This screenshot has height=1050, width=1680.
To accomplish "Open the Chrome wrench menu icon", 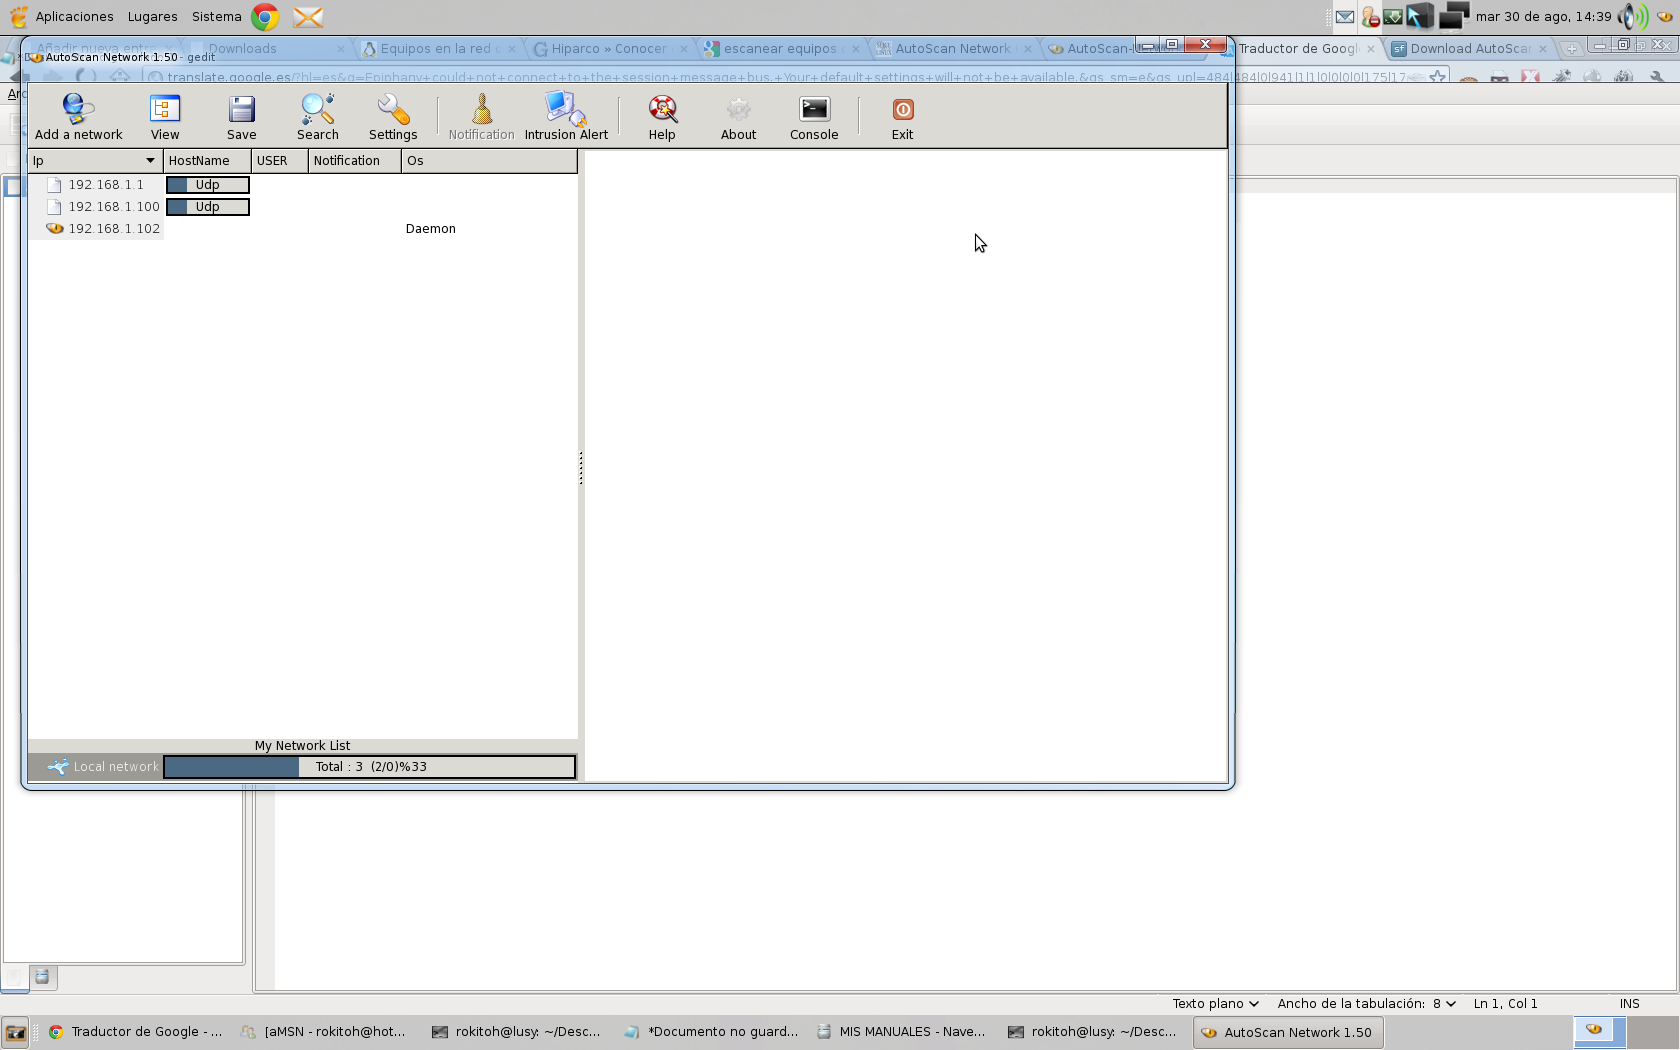I will (x=1657, y=77).
